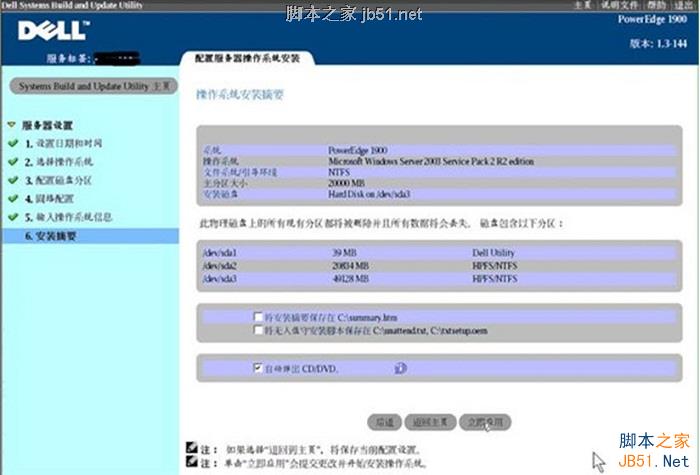Click the Dell logo in the header
Screen dimensions: 700x475
(x=54, y=30)
